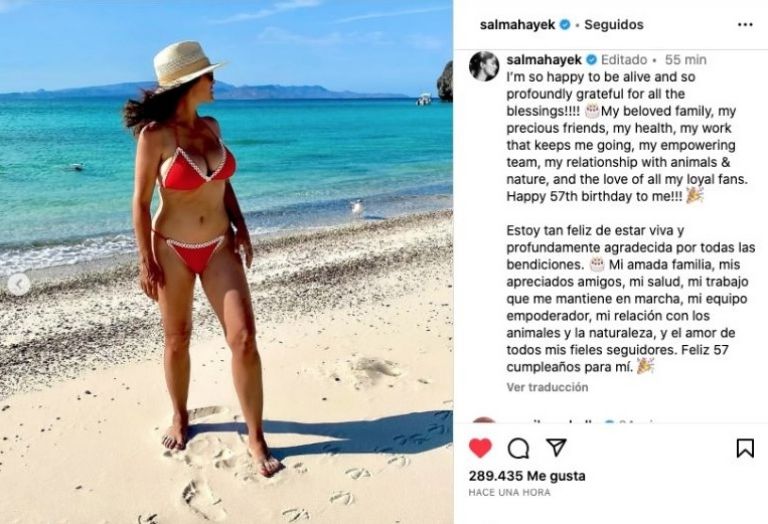Image resolution: width=768 pixels, height=524 pixels.
Task: Click the Editado label on the caption
Action: pos(624,60)
